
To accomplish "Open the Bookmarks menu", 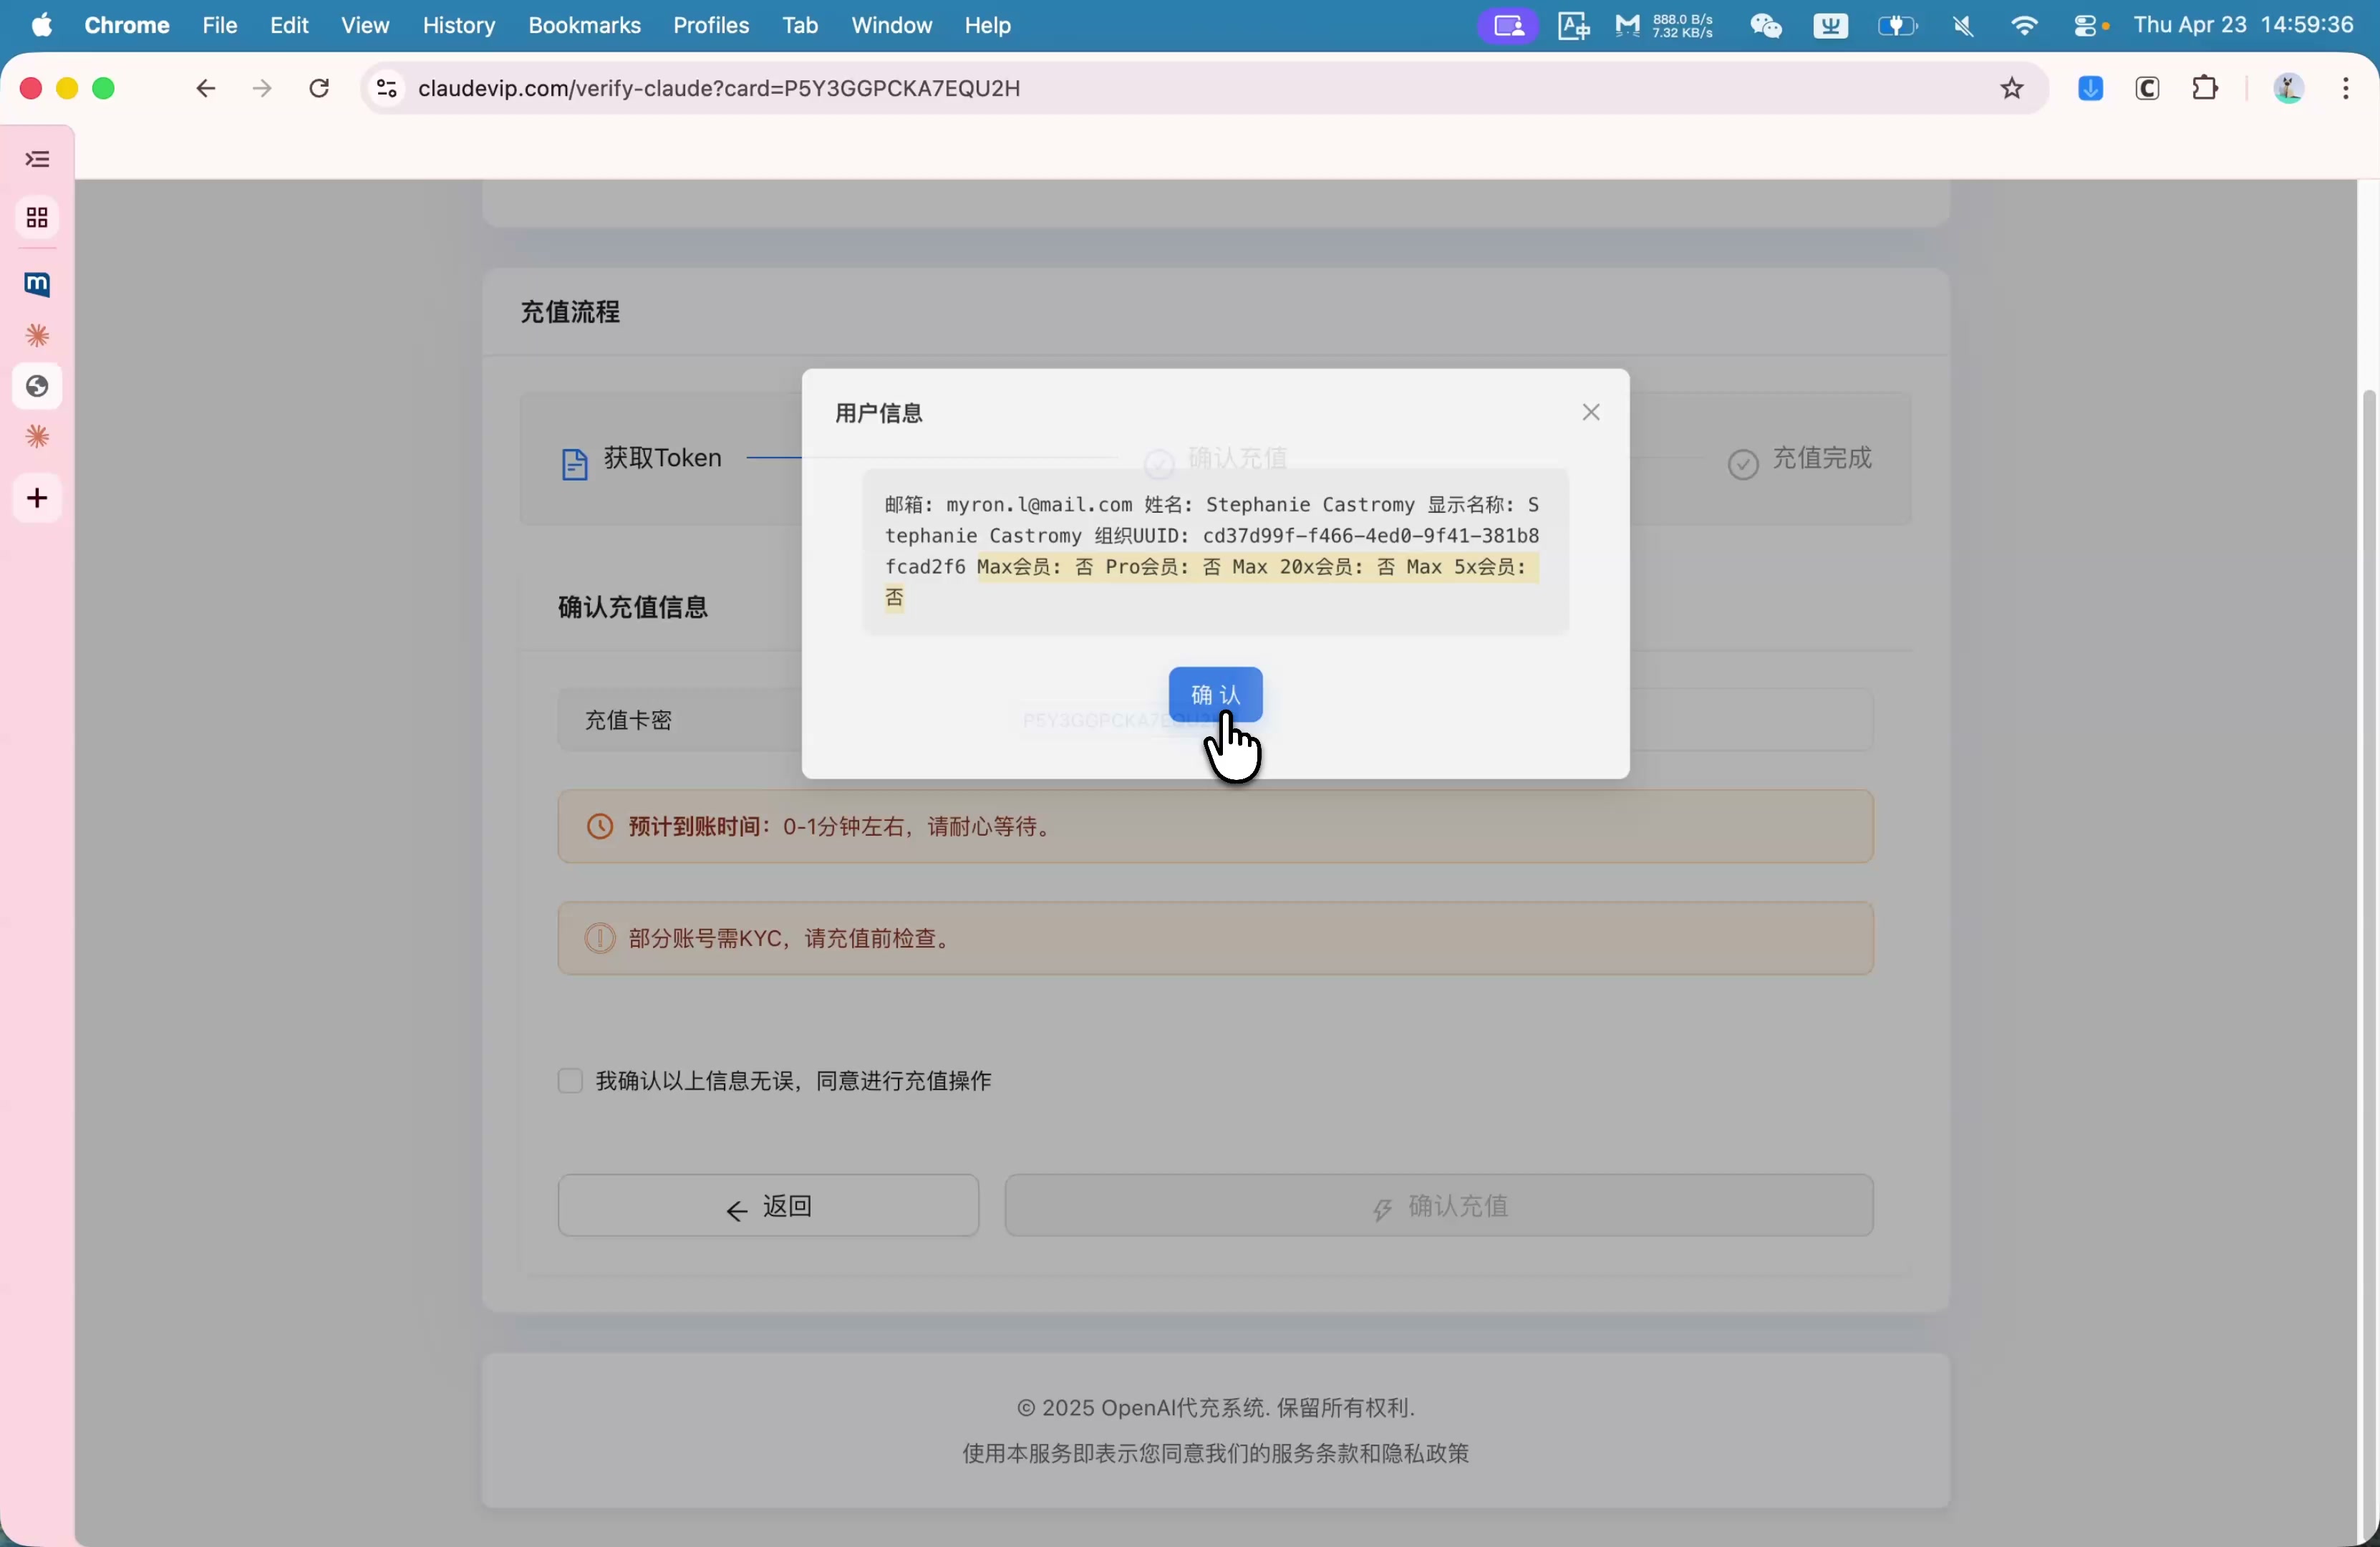I will [x=584, y=25].
